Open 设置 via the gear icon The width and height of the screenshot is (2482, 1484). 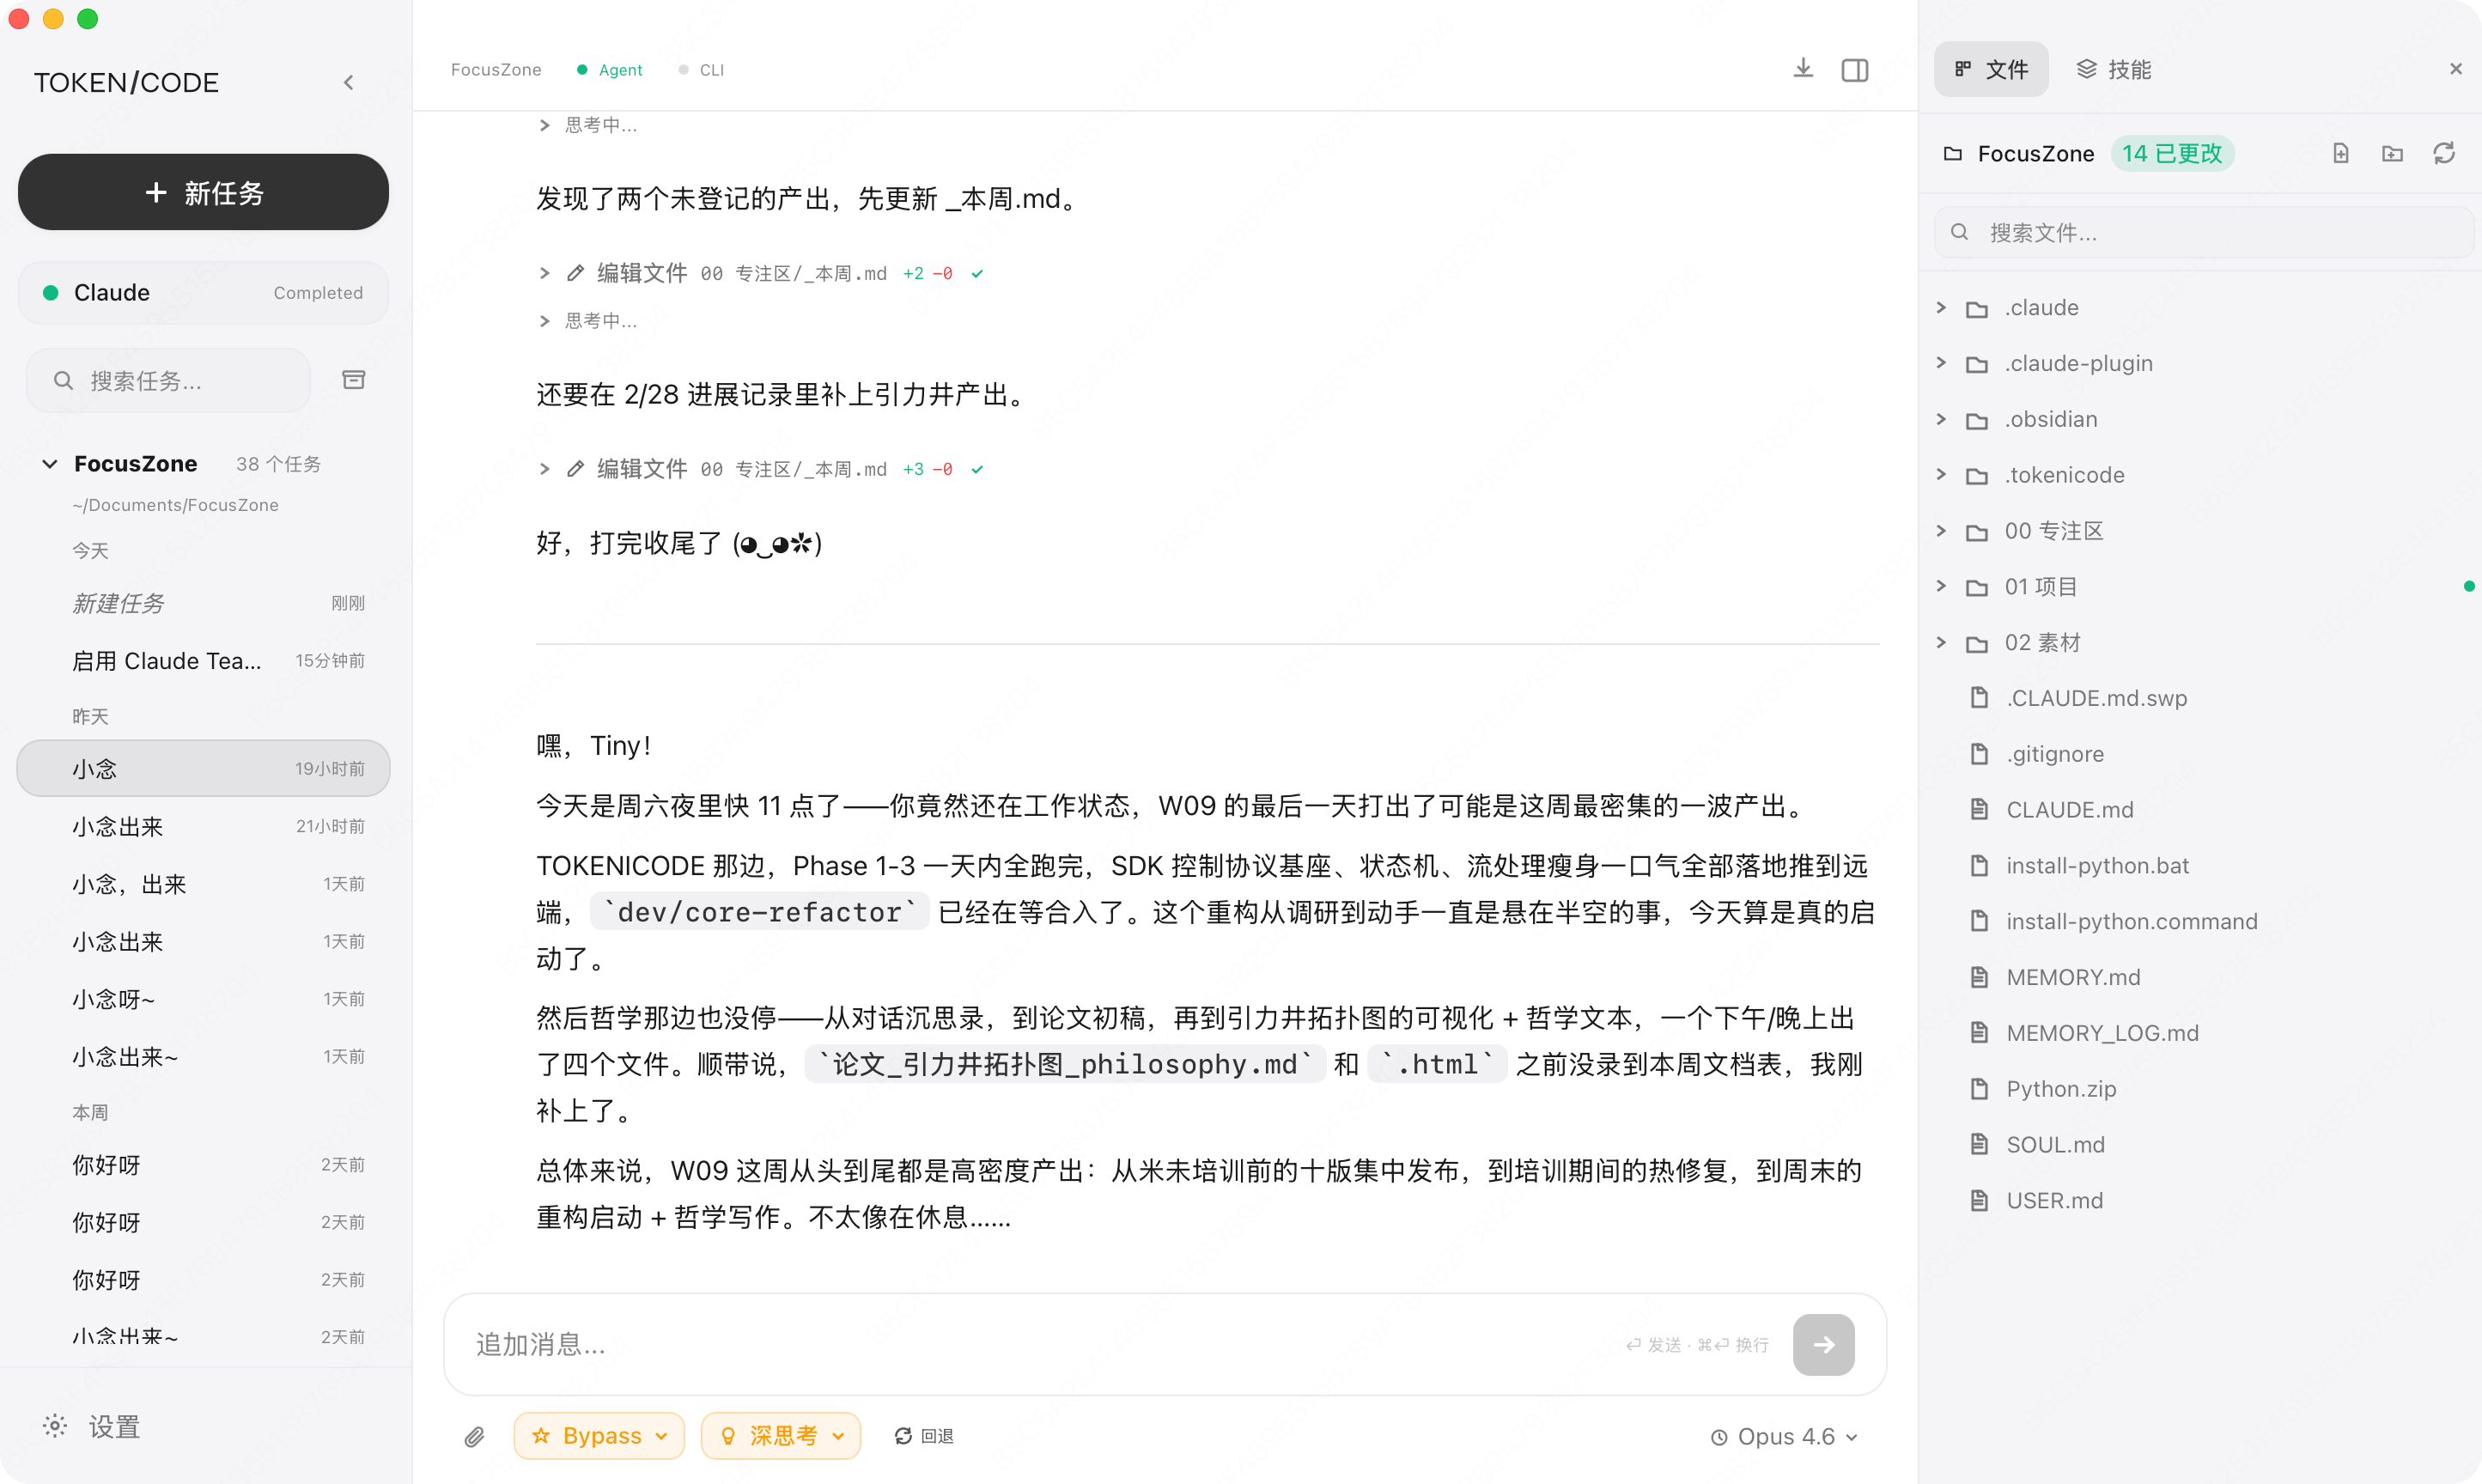point(55,1426)
